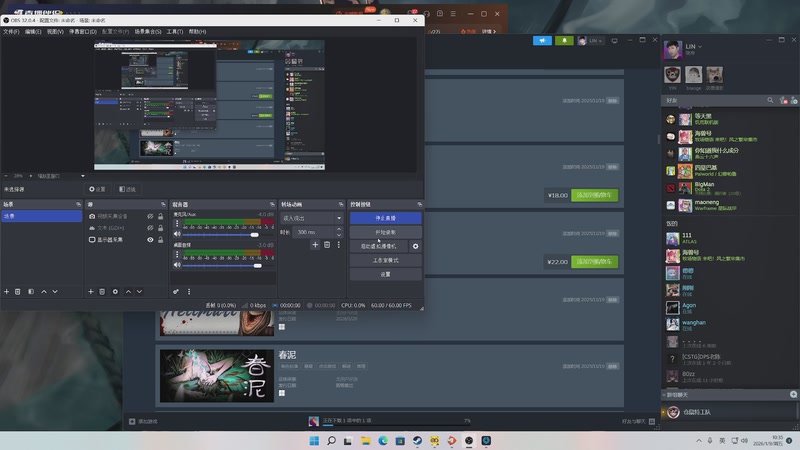The width and height of the screenshot is (800, 450).
Task: Mute the Mic/Aux audio channel
Action: [177, 234]
